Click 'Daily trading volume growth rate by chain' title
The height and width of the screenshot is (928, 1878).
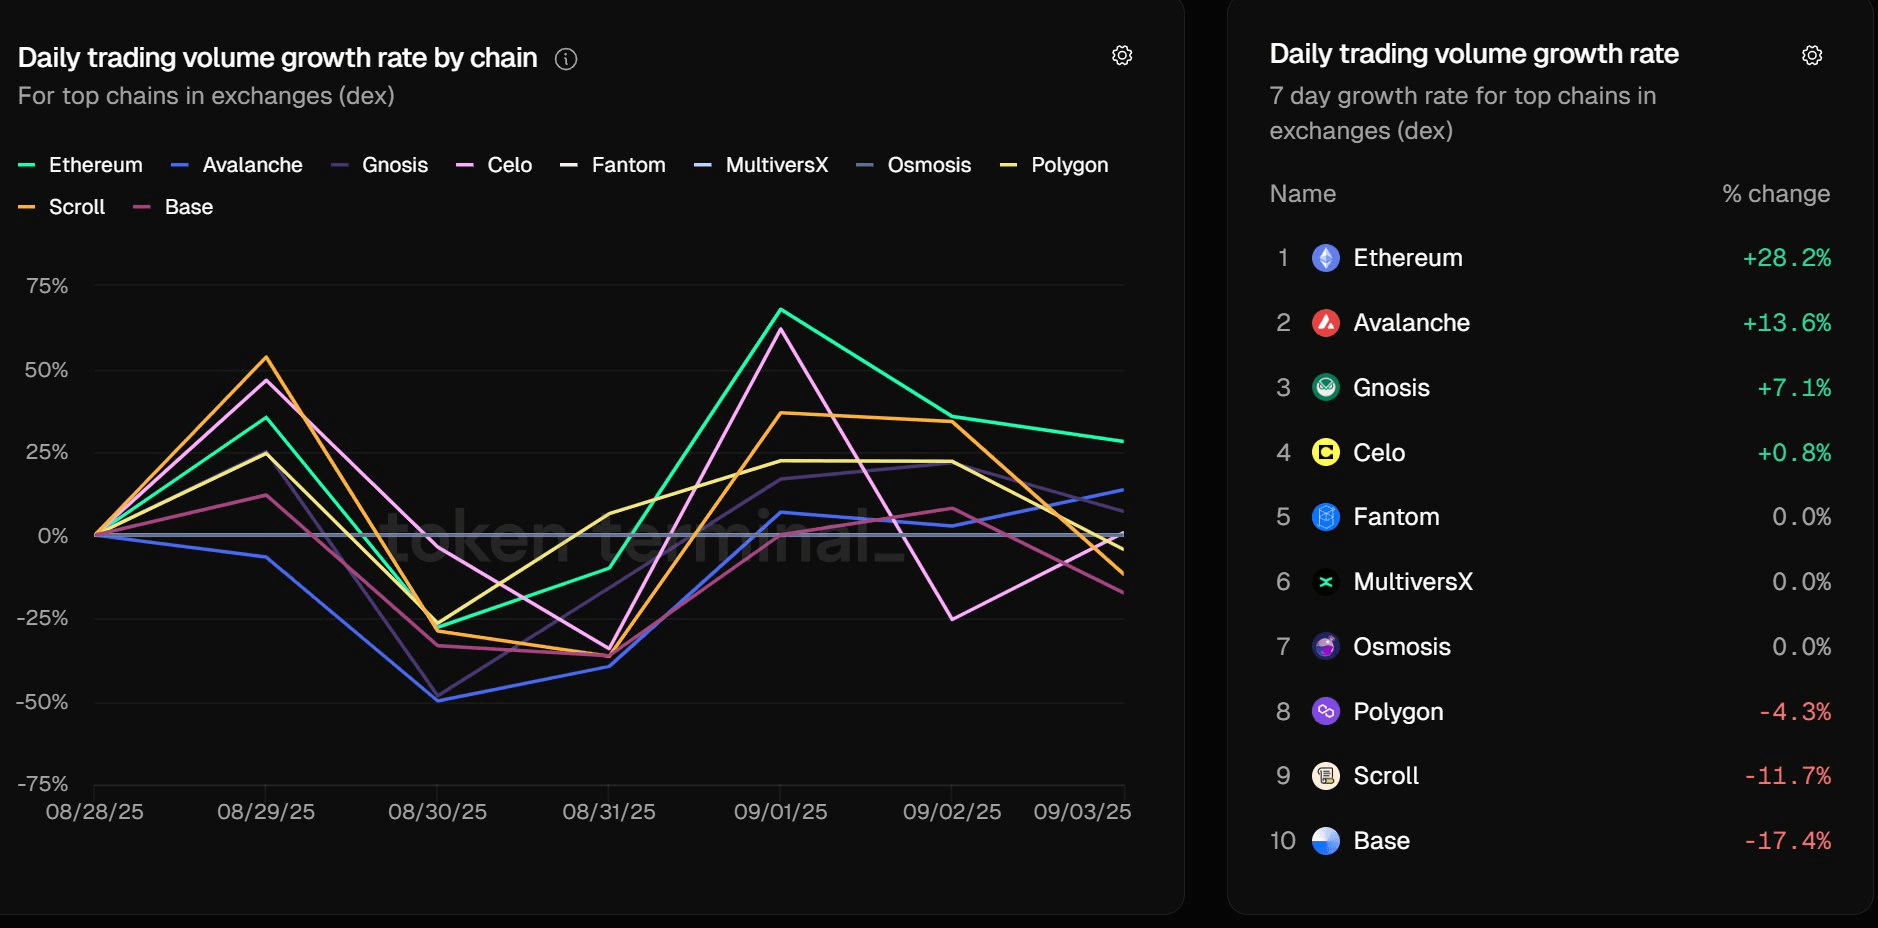point(278,58)
